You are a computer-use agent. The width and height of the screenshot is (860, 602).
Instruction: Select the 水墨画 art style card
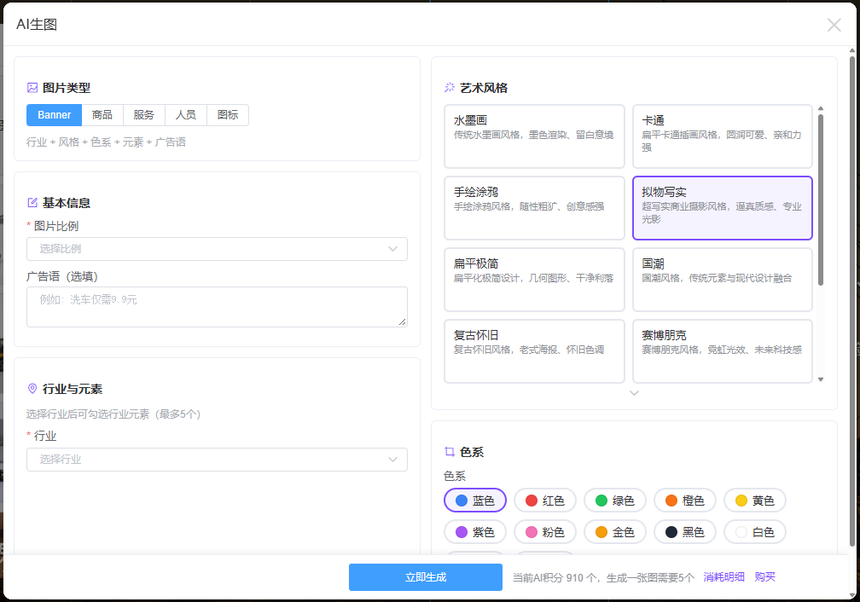pos(534,137)
